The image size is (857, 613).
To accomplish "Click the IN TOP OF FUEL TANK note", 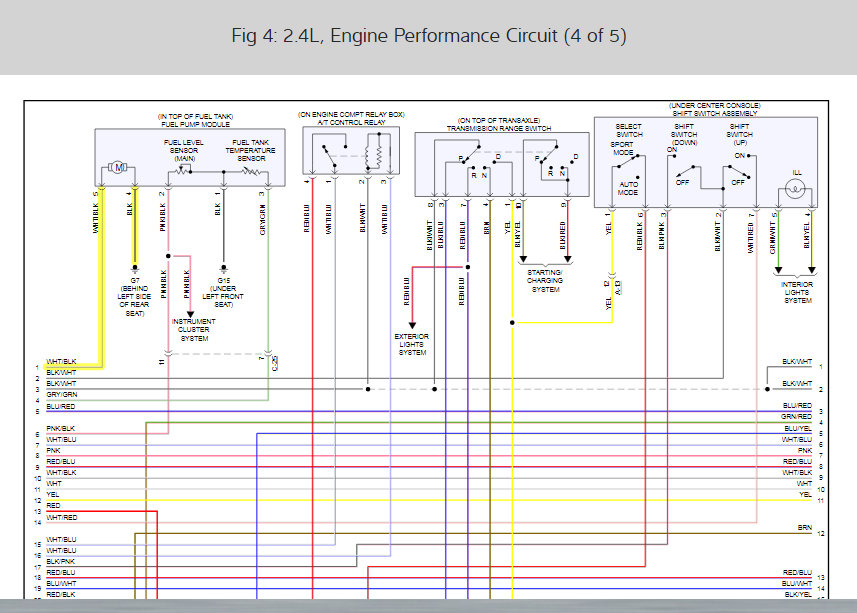I will point(196,116).
